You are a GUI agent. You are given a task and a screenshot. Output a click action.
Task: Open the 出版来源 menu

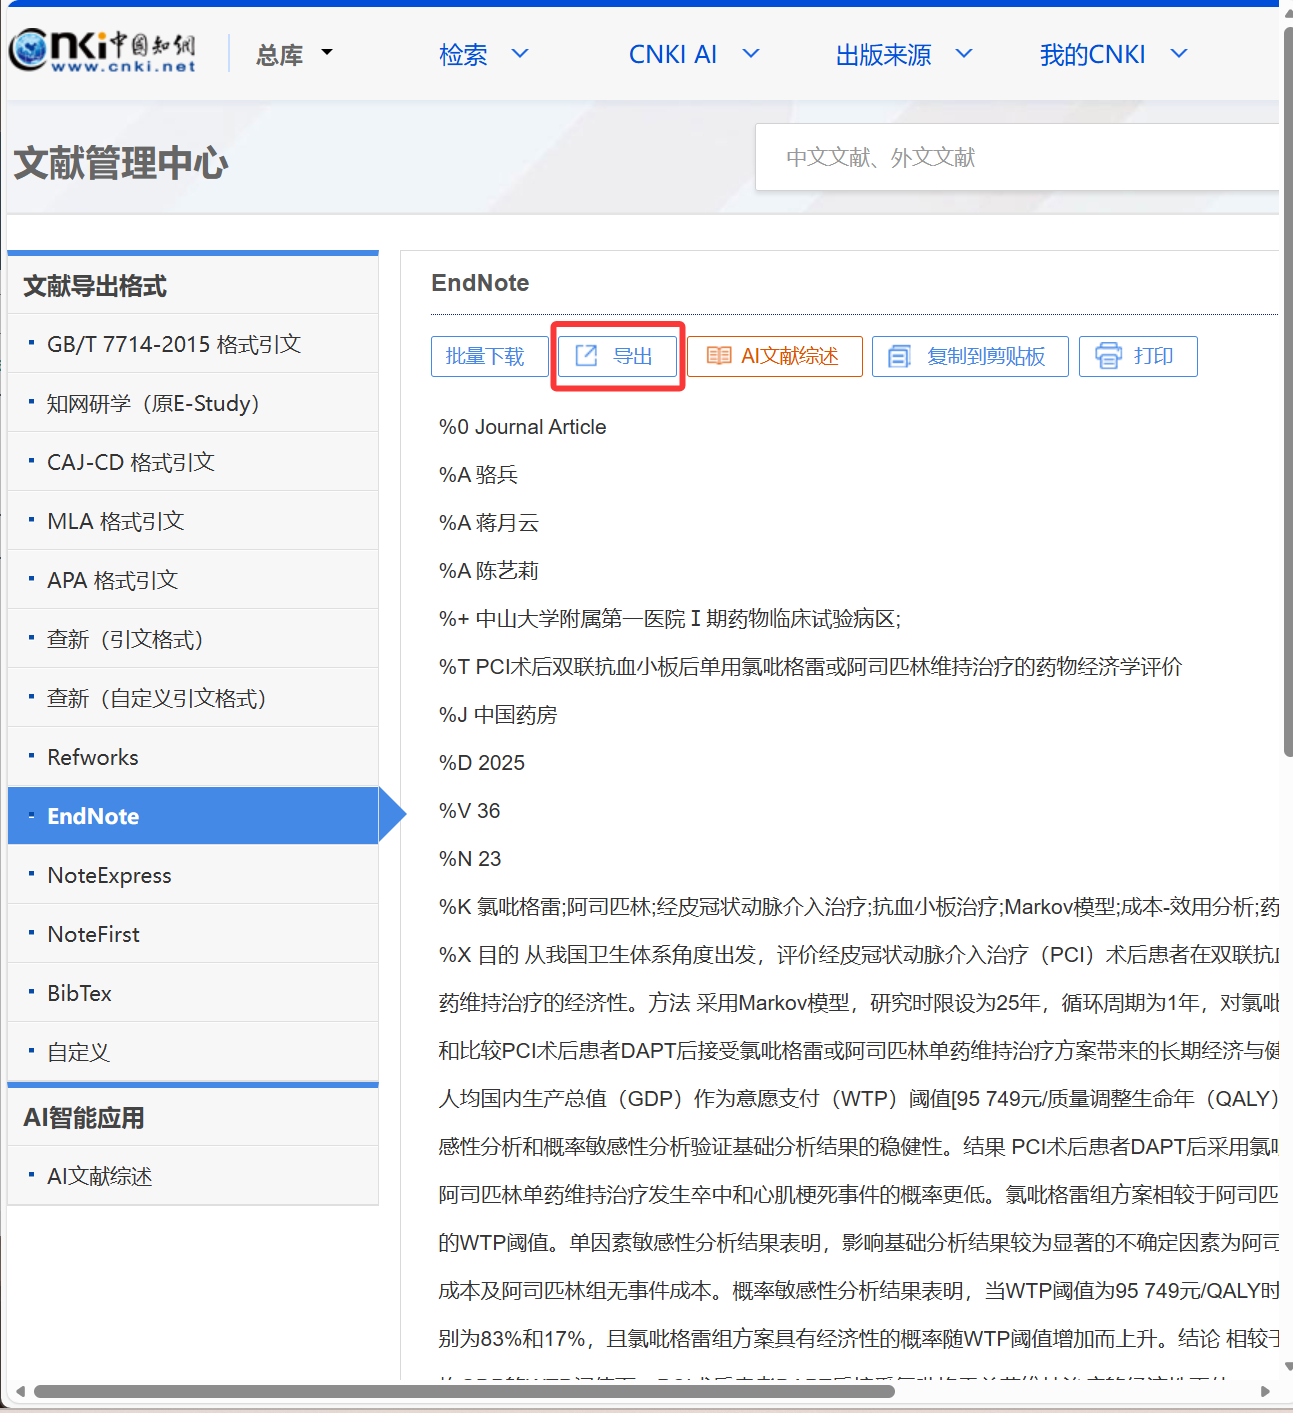point(884,54)
